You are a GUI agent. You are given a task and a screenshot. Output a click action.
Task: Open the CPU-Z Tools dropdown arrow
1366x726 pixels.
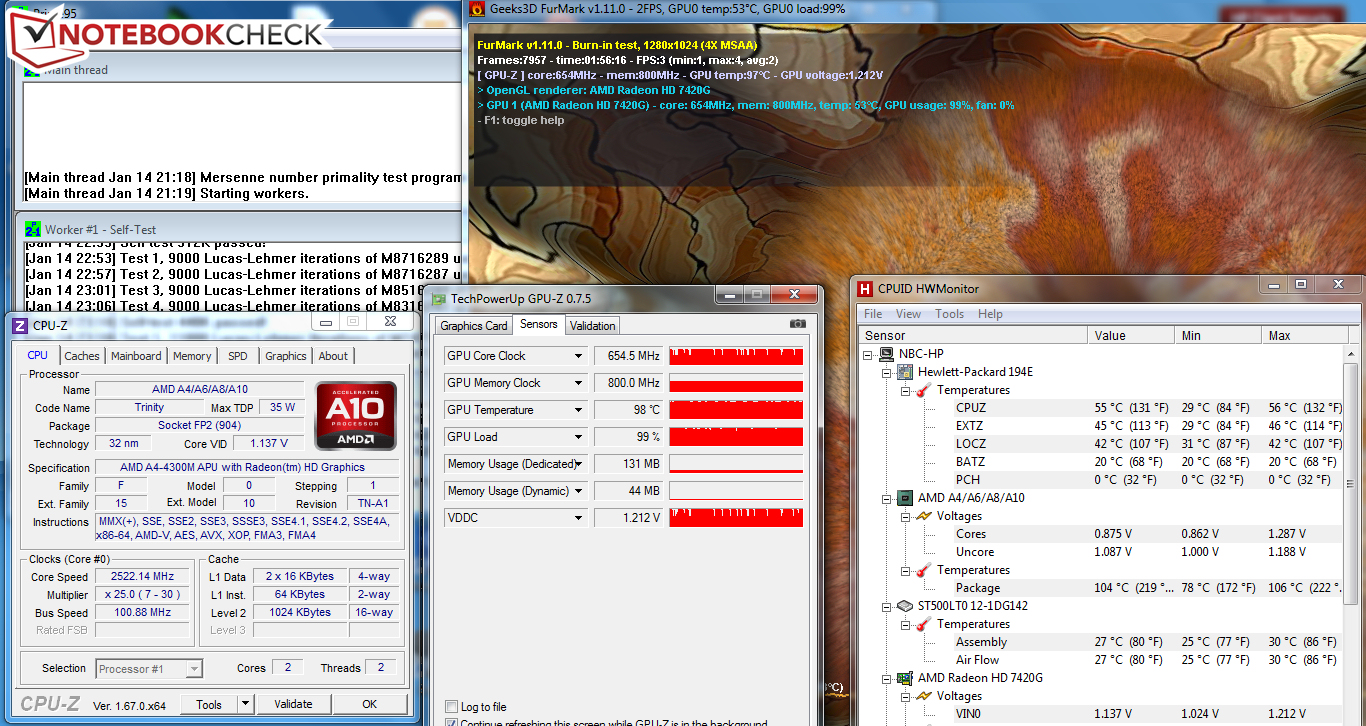[244, 704]
